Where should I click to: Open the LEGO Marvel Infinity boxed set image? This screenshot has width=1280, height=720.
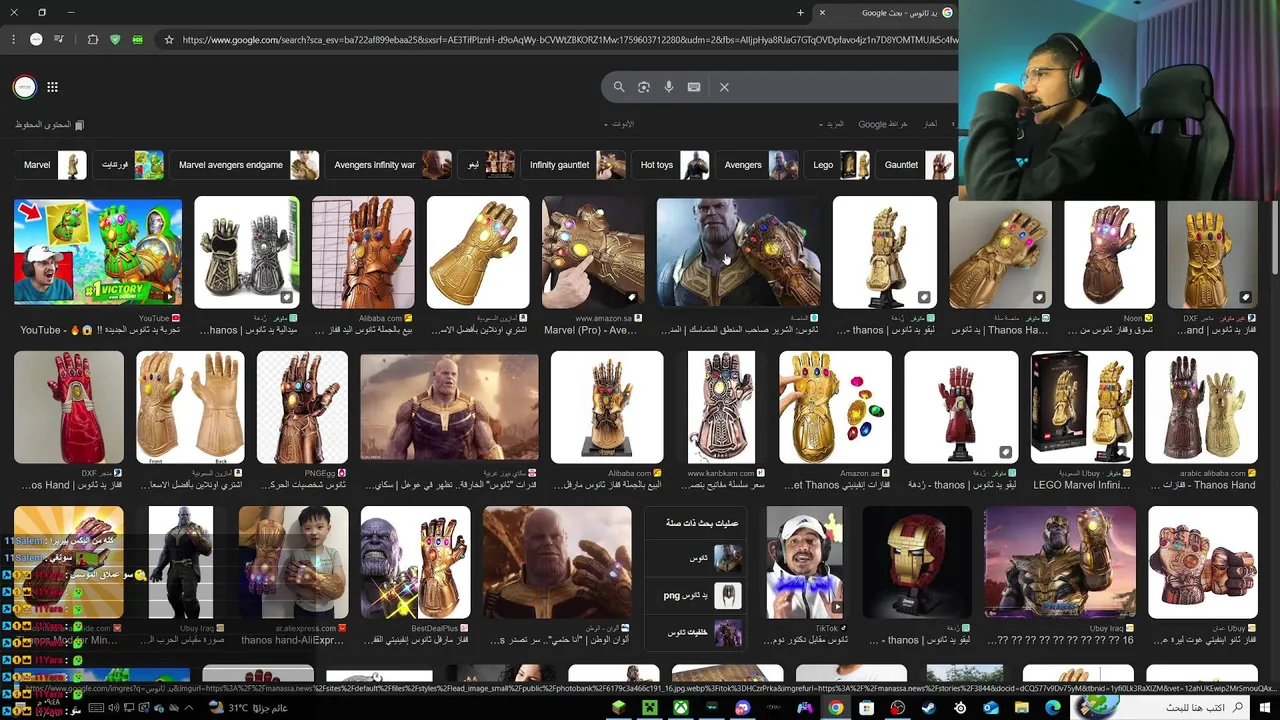tap(1082, 407)
